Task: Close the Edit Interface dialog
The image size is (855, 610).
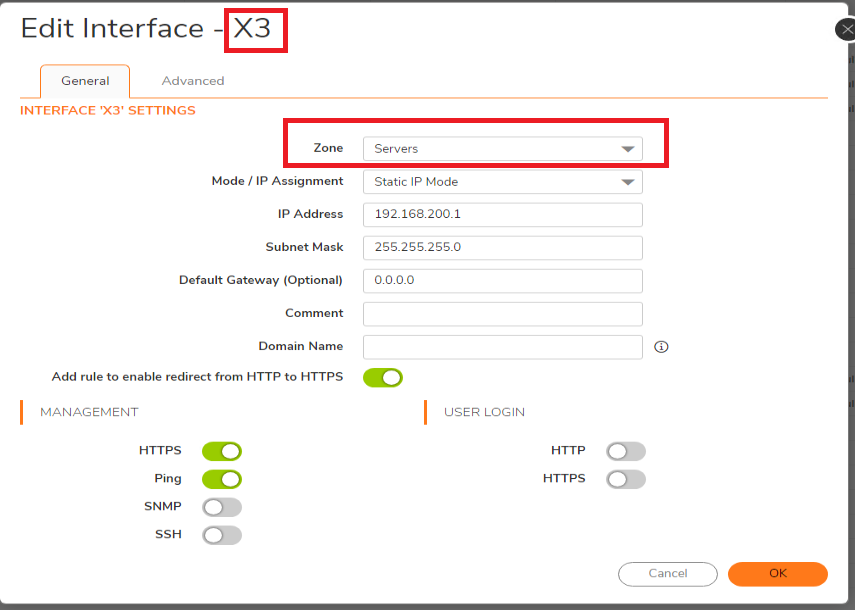Action: pos(846,30)
